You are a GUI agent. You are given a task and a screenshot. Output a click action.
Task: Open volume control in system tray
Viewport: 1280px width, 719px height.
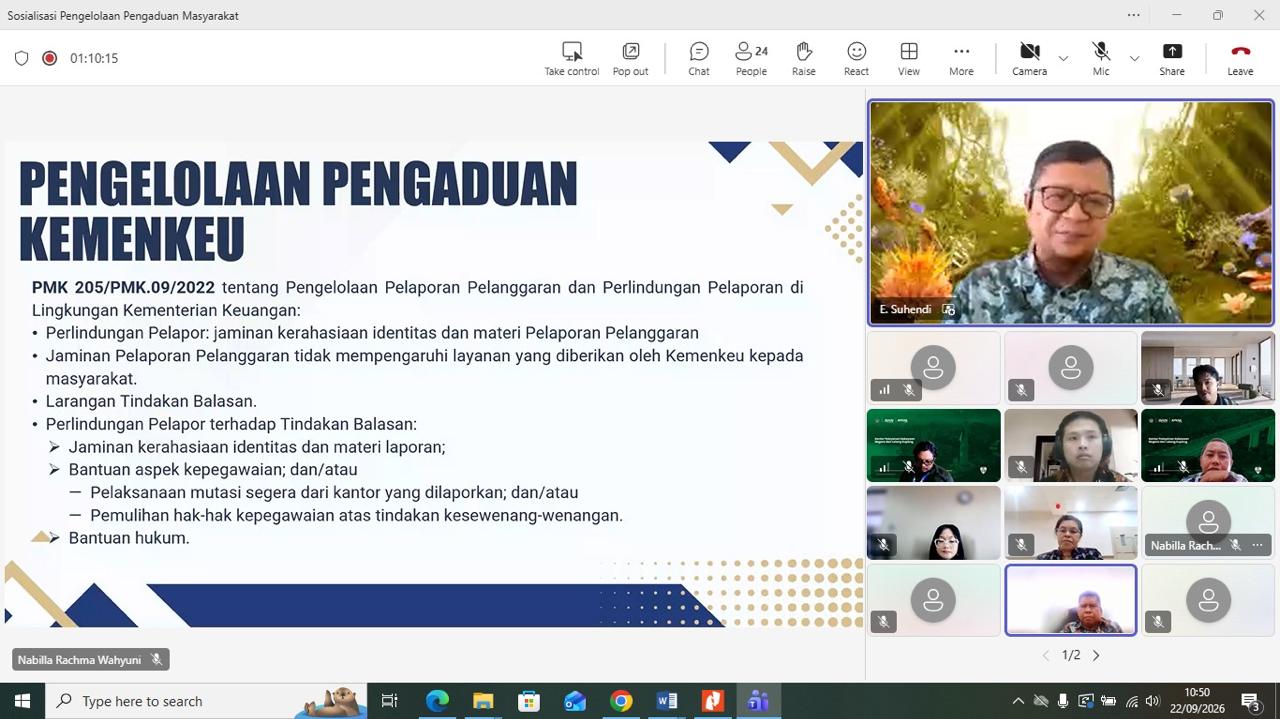[1152, 701]
